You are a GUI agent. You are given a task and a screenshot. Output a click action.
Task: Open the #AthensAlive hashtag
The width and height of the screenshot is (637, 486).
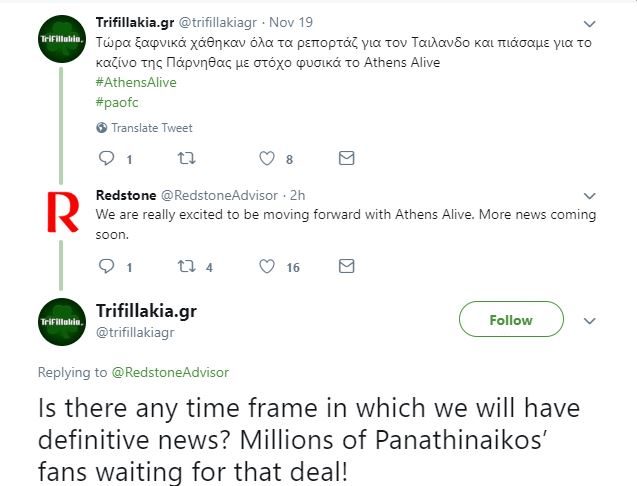point(136,82)
